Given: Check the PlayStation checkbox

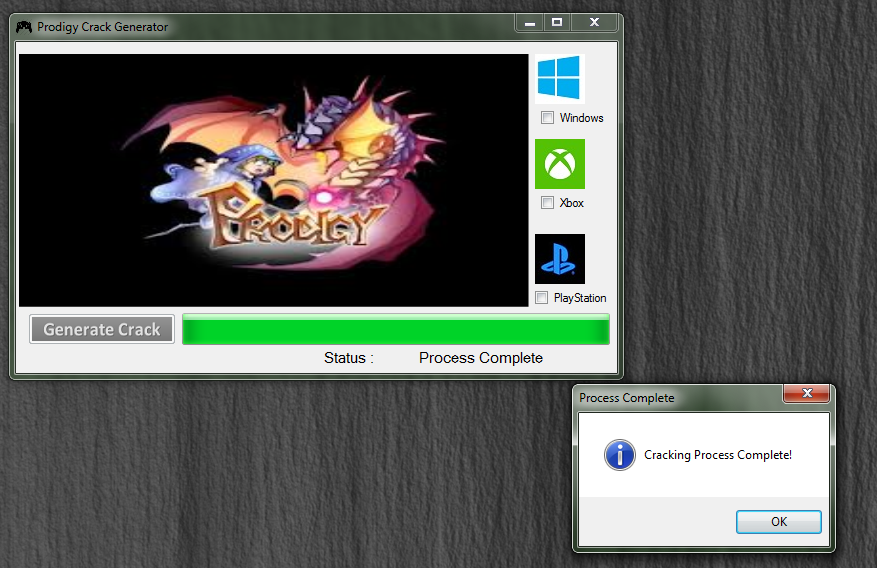Looking at the screenshot, I should [541, 297].
